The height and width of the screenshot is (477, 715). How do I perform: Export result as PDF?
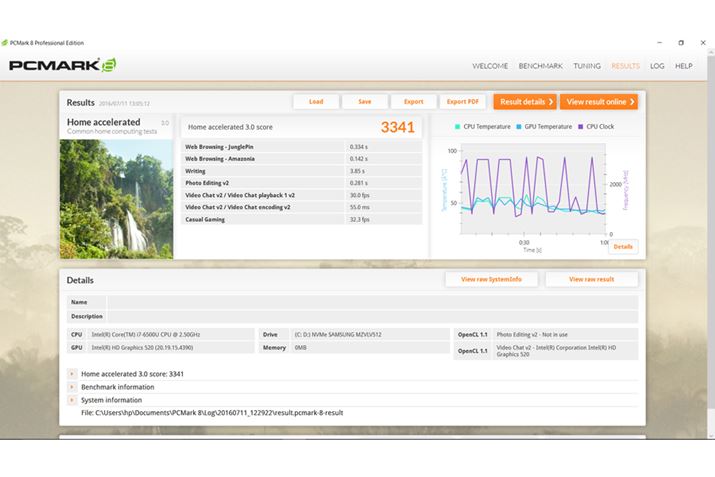coord(463,102)
